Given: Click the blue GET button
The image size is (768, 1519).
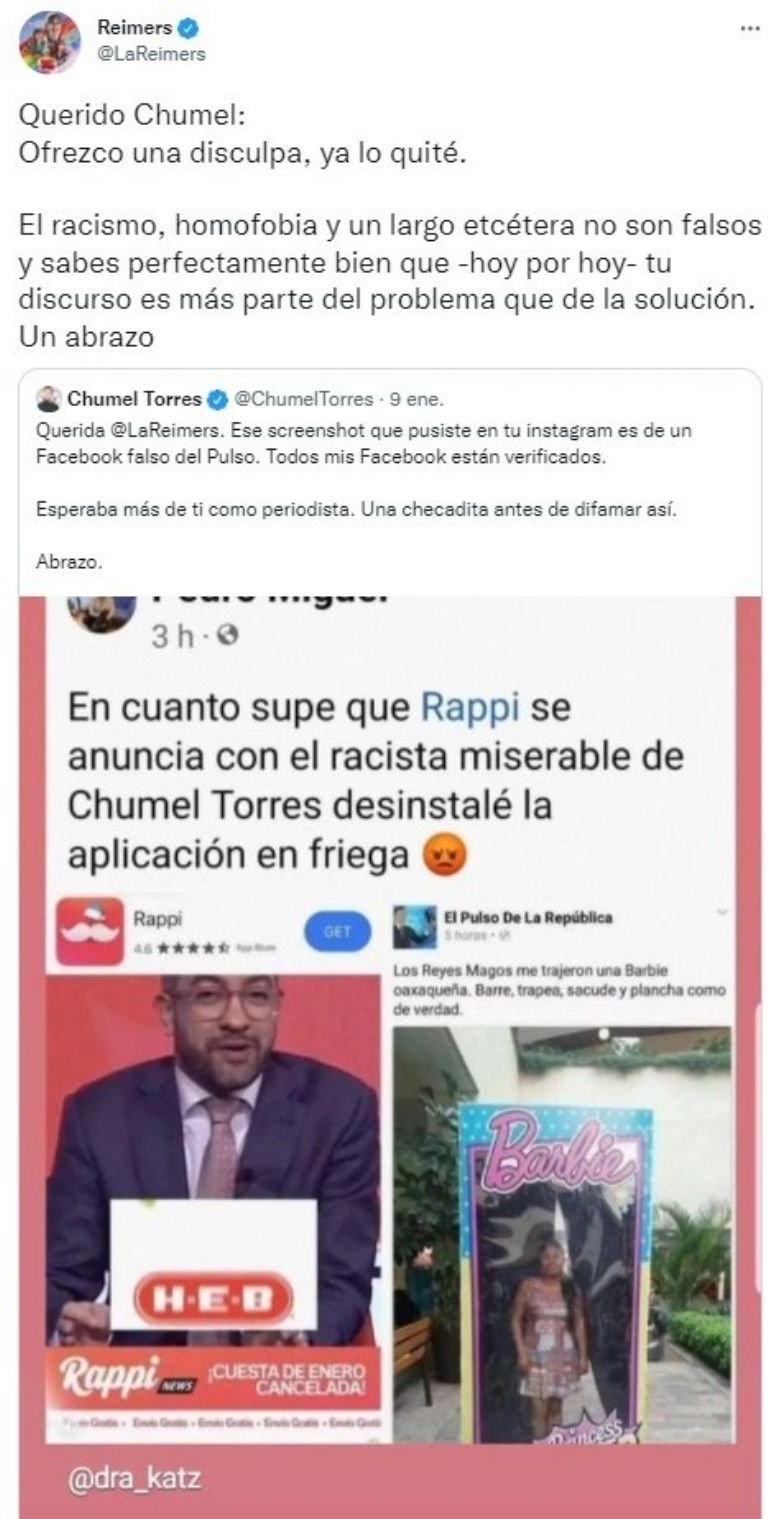Looking at the screenshot, I should pyautogui.click(x=338, y=931).
